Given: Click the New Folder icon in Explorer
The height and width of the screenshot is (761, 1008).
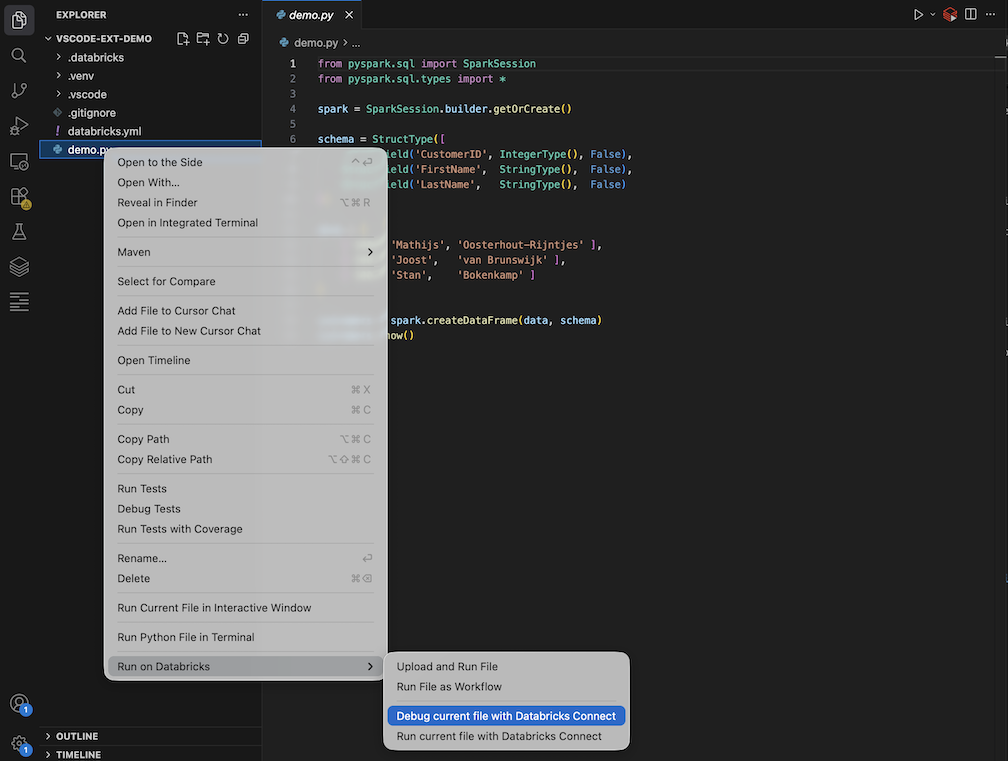Looking at the screenshot, I should (x=203, y=39).
